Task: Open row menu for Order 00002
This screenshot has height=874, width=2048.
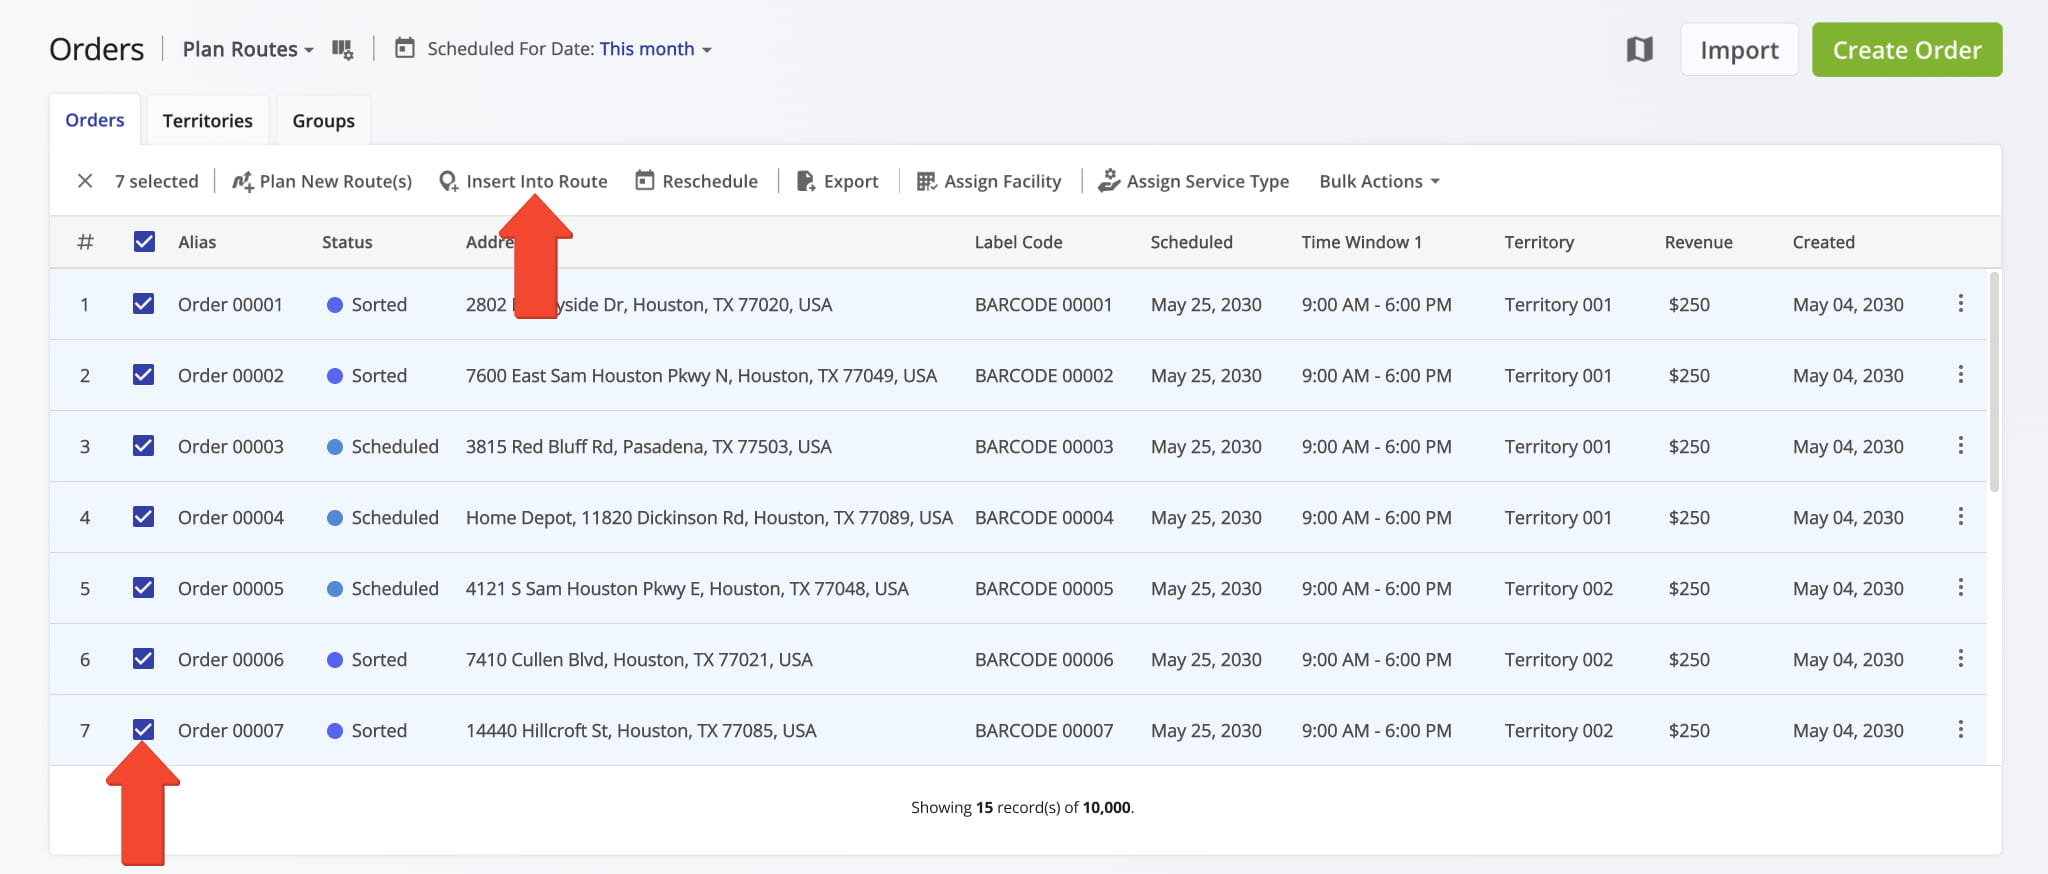Action: pos(1960,374)
